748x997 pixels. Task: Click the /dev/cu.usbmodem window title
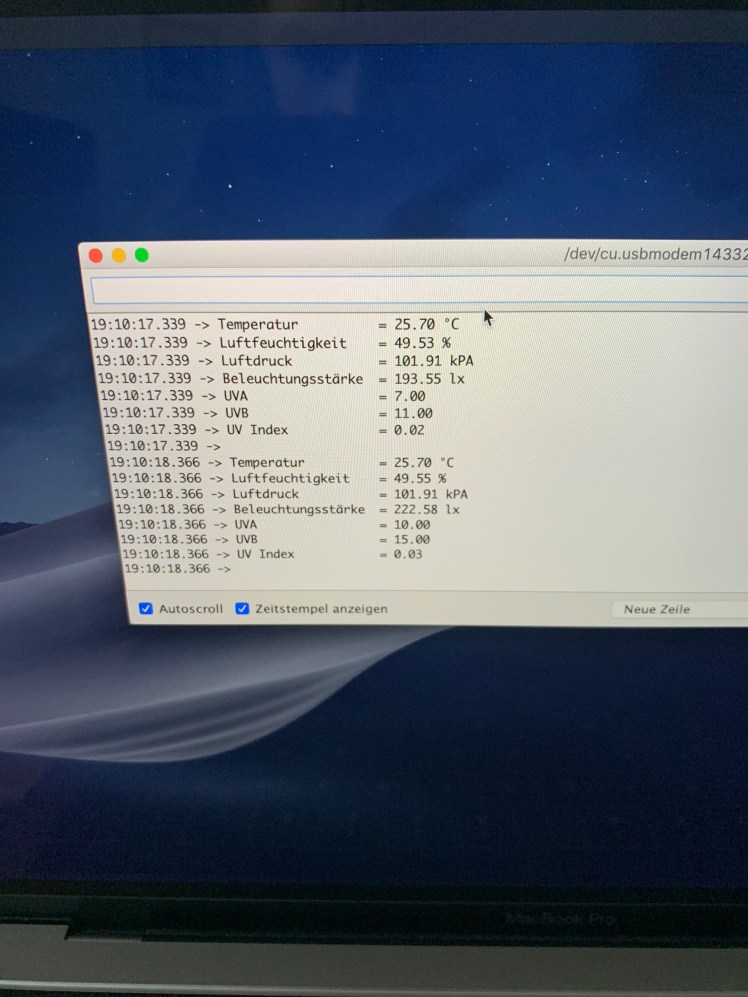(655, 254)
